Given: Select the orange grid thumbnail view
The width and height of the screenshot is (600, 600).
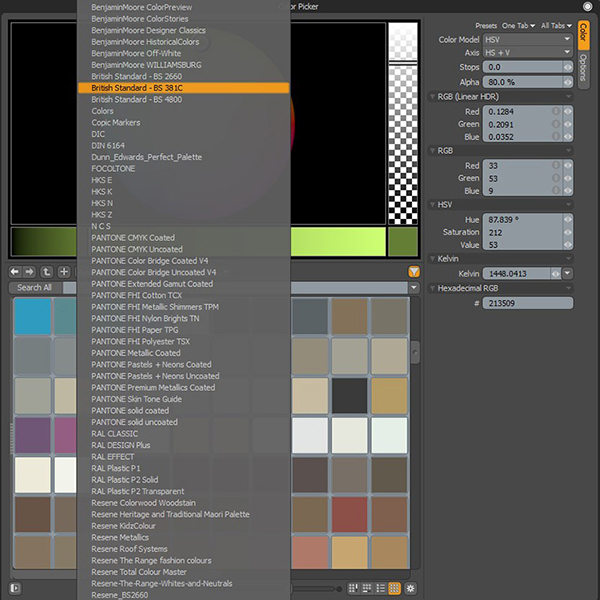Looking at the screenshot, I should click(x=394, y=588).
